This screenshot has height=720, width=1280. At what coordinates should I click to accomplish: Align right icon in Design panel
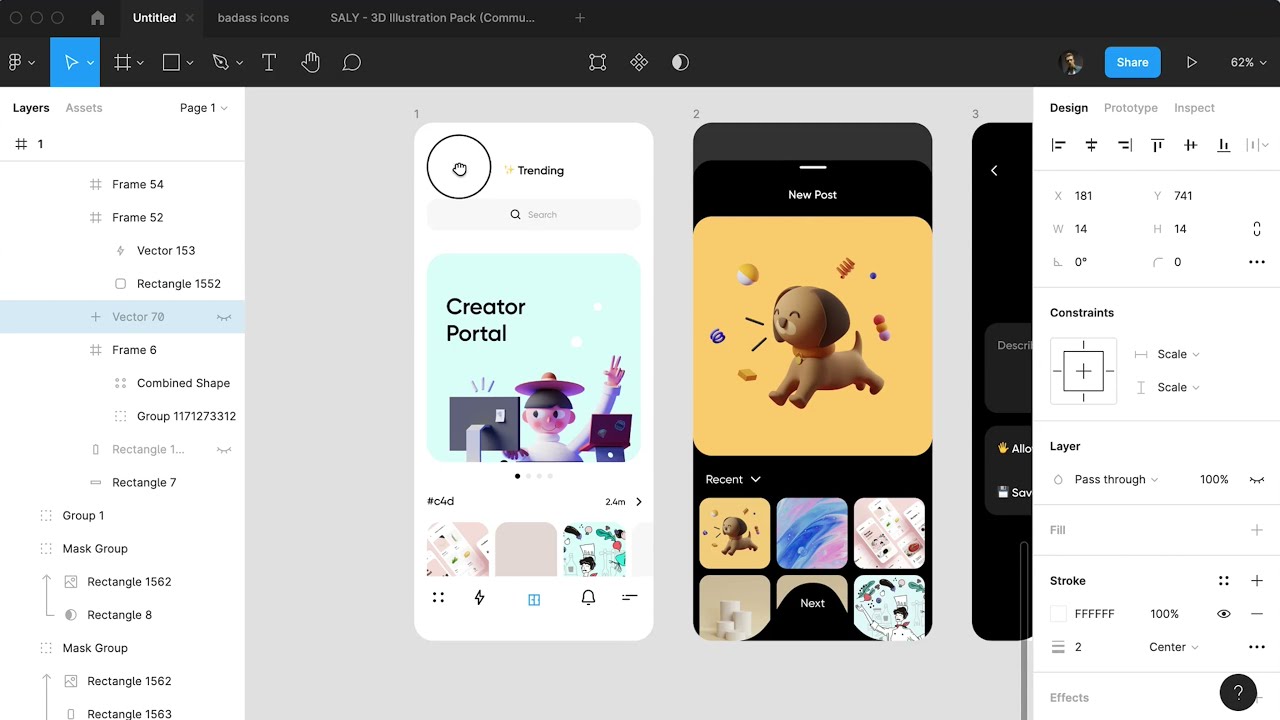(1124, 145)
